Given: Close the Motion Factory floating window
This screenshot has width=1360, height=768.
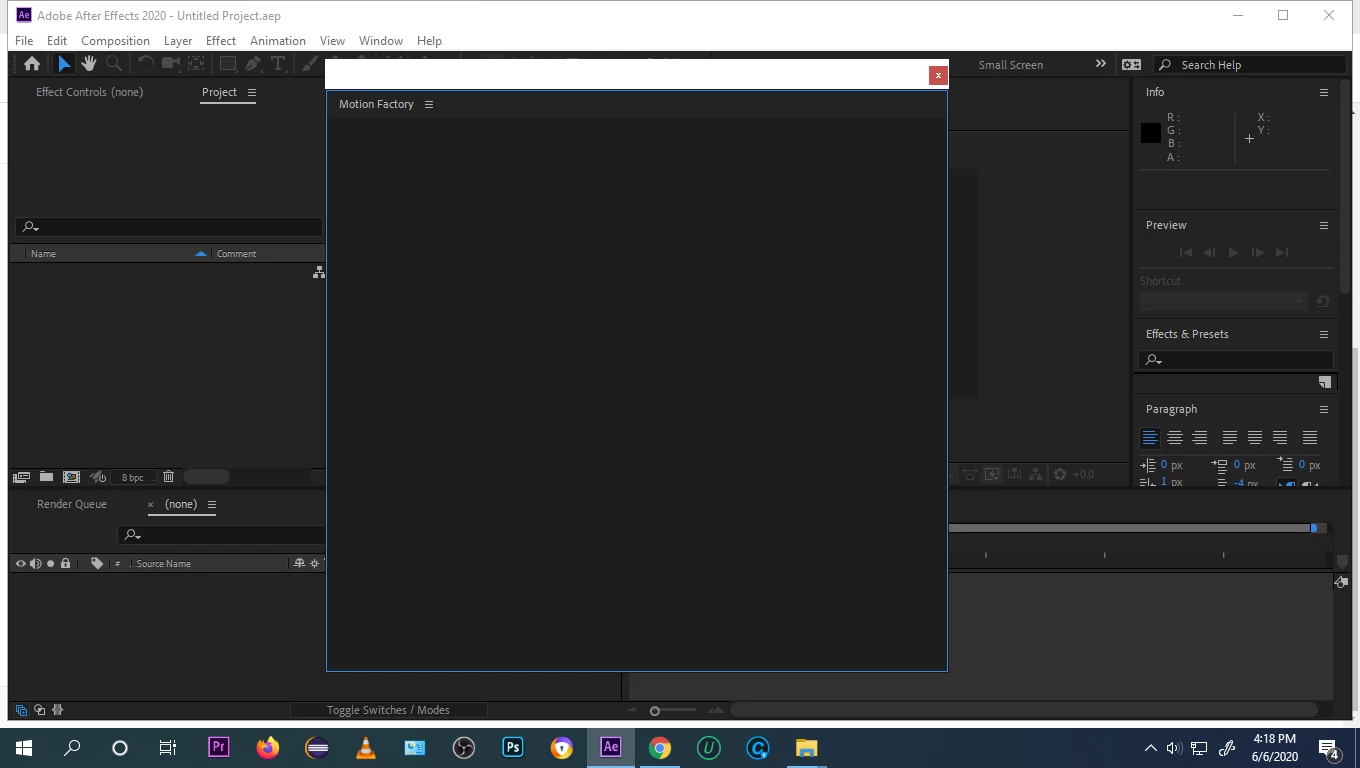Looking at the screenshot, I should point(938,75).
